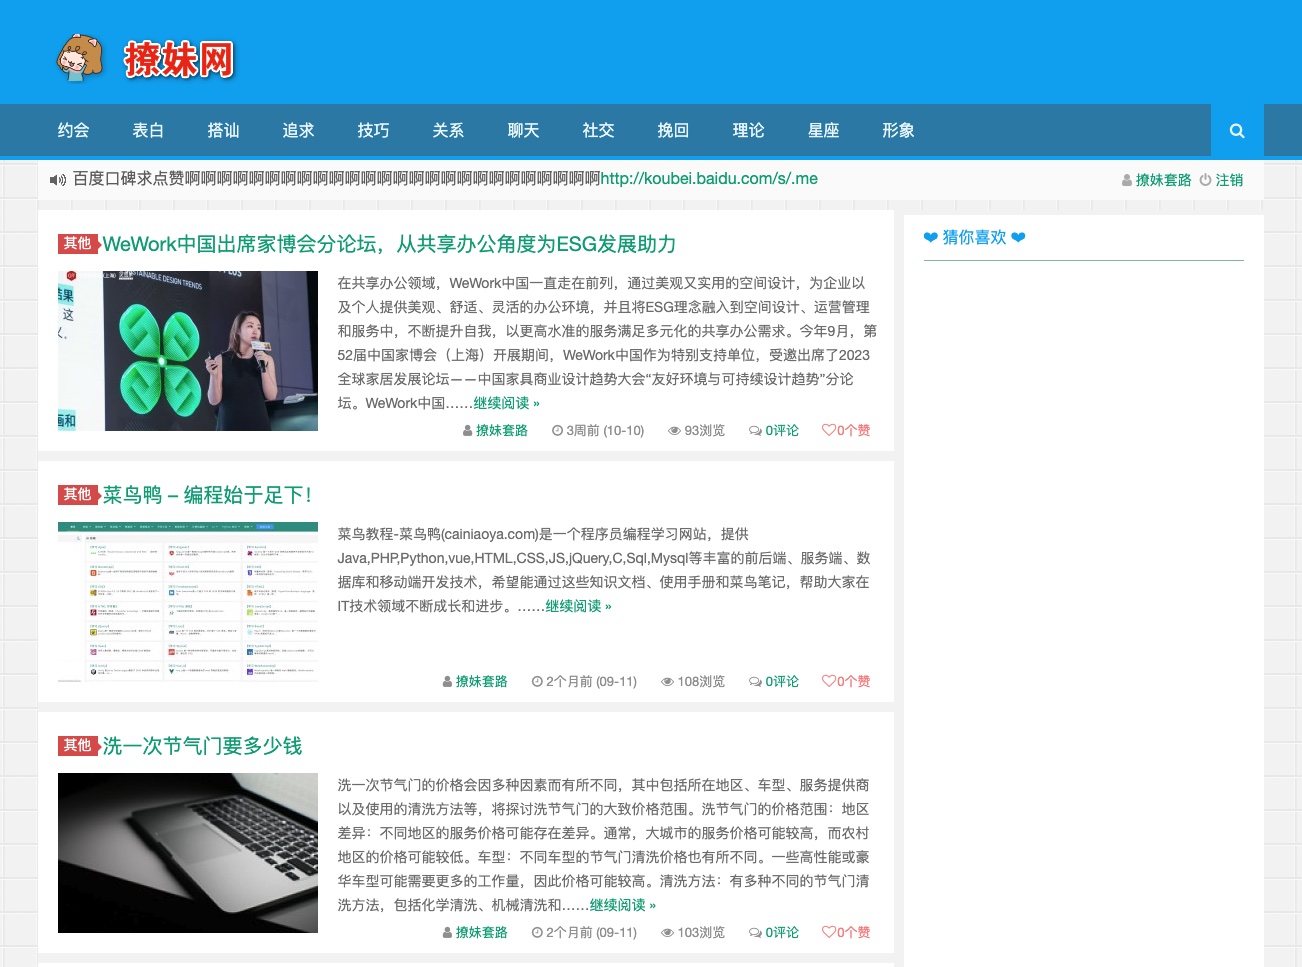This screenshot has height=967, width=1302.
Task: Open the 表白 menu item
Action: (x=148, y=130)
